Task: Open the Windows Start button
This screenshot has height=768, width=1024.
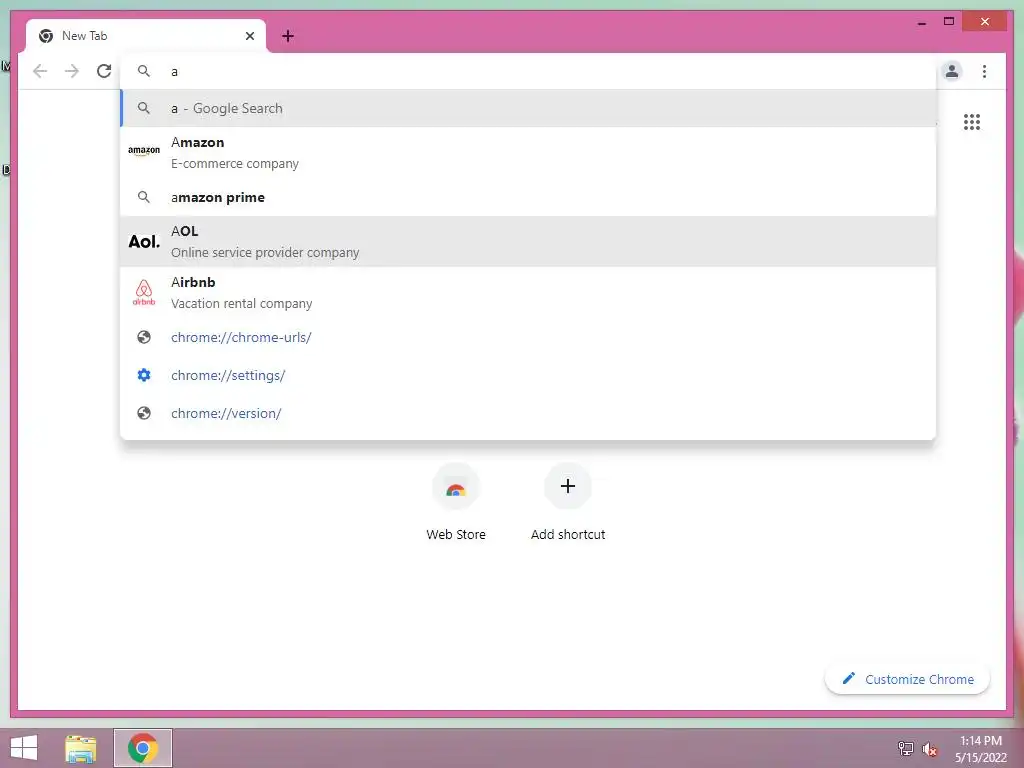Action: point(24,748)
